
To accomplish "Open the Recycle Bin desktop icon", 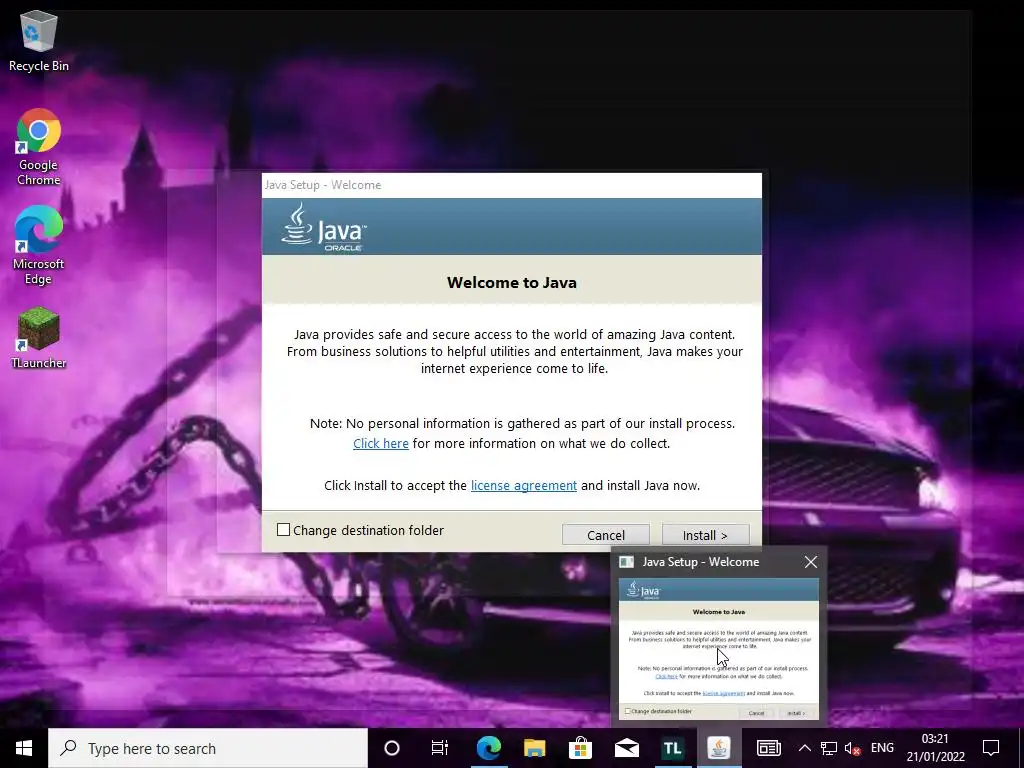I will (x=39, y=40).
